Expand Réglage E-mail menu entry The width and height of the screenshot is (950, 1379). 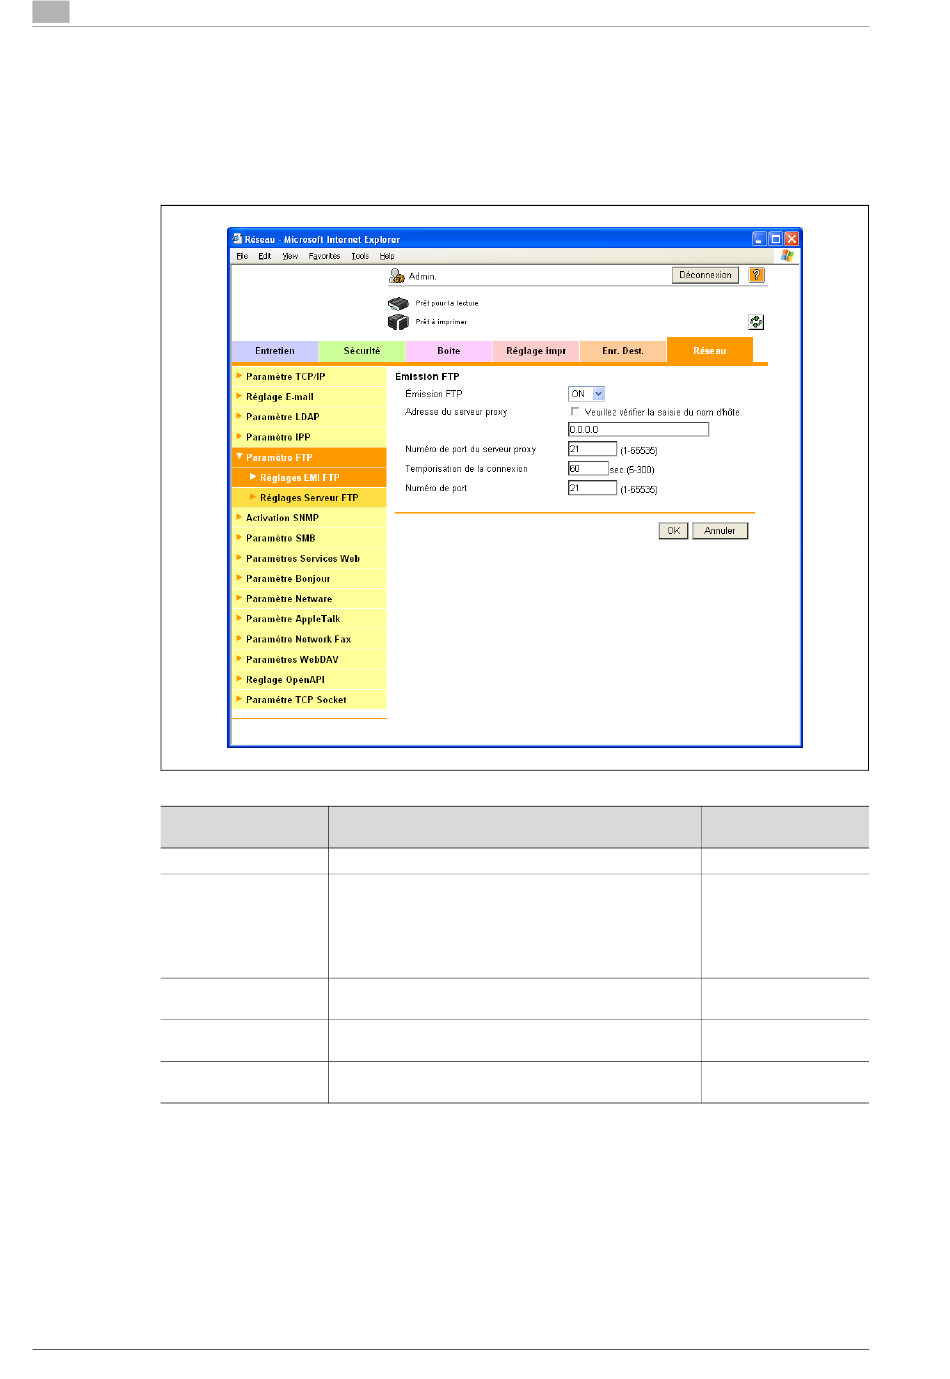[x=309, y=397]
